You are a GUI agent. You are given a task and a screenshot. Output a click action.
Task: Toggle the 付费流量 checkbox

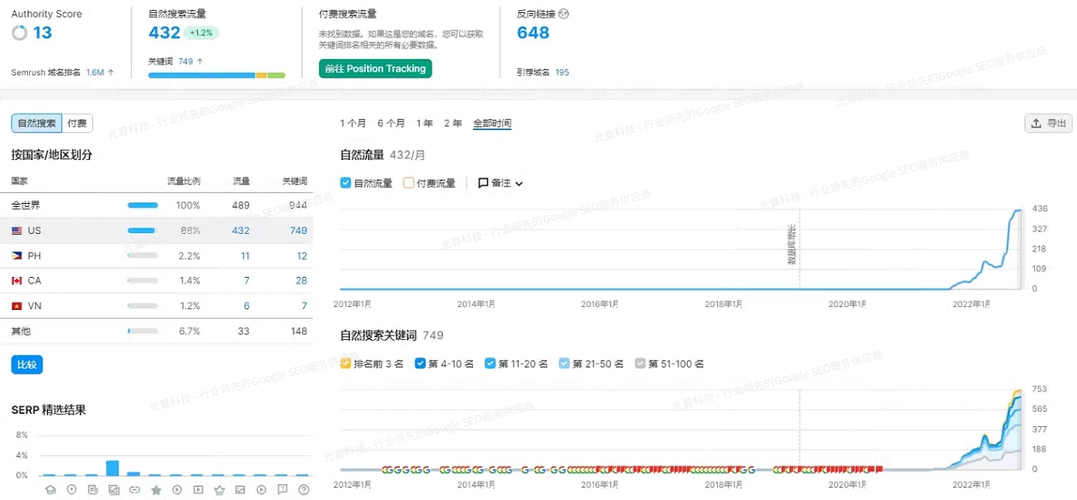tap(408, 183)
